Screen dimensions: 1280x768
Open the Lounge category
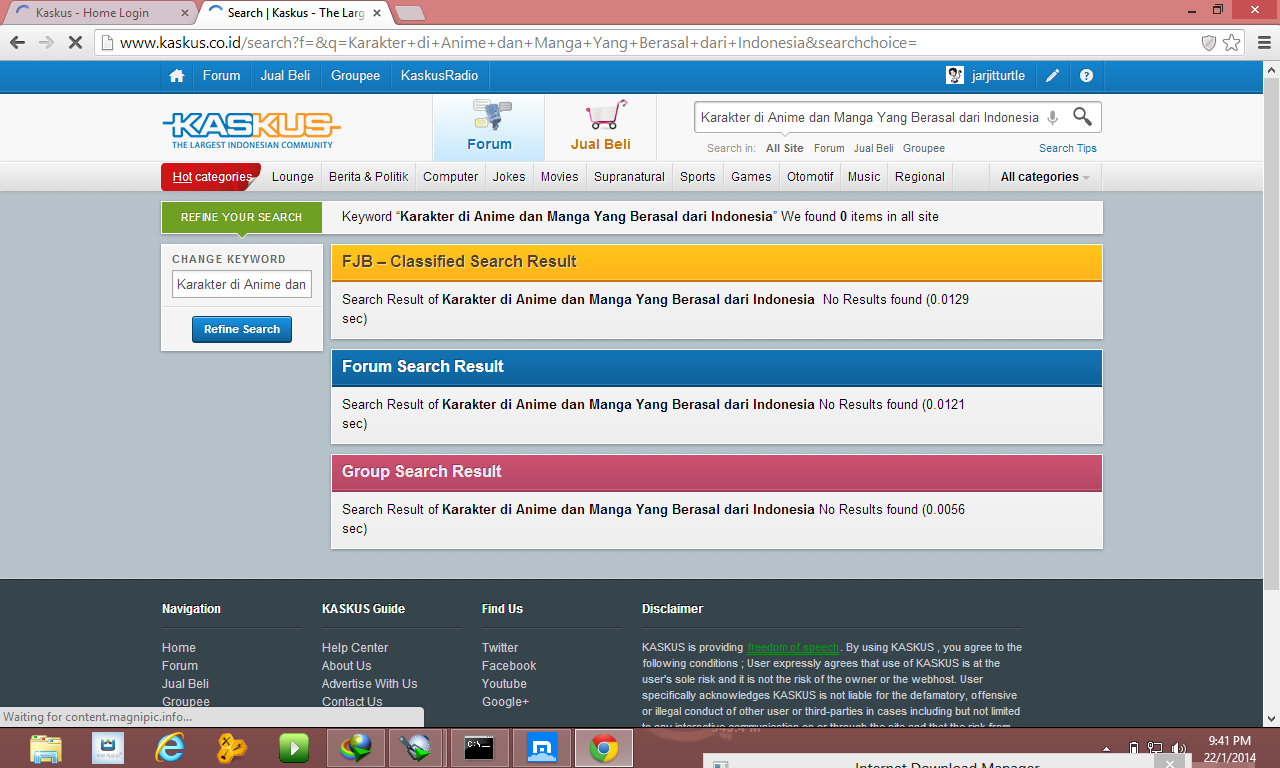click(x=293, y=177)
